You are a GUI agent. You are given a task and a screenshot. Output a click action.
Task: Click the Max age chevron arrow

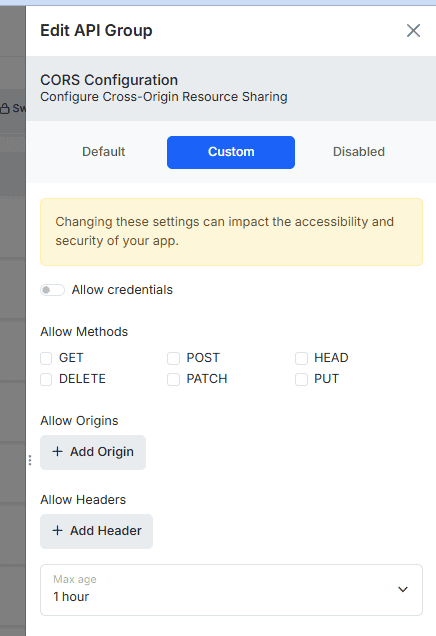[403, 589]
